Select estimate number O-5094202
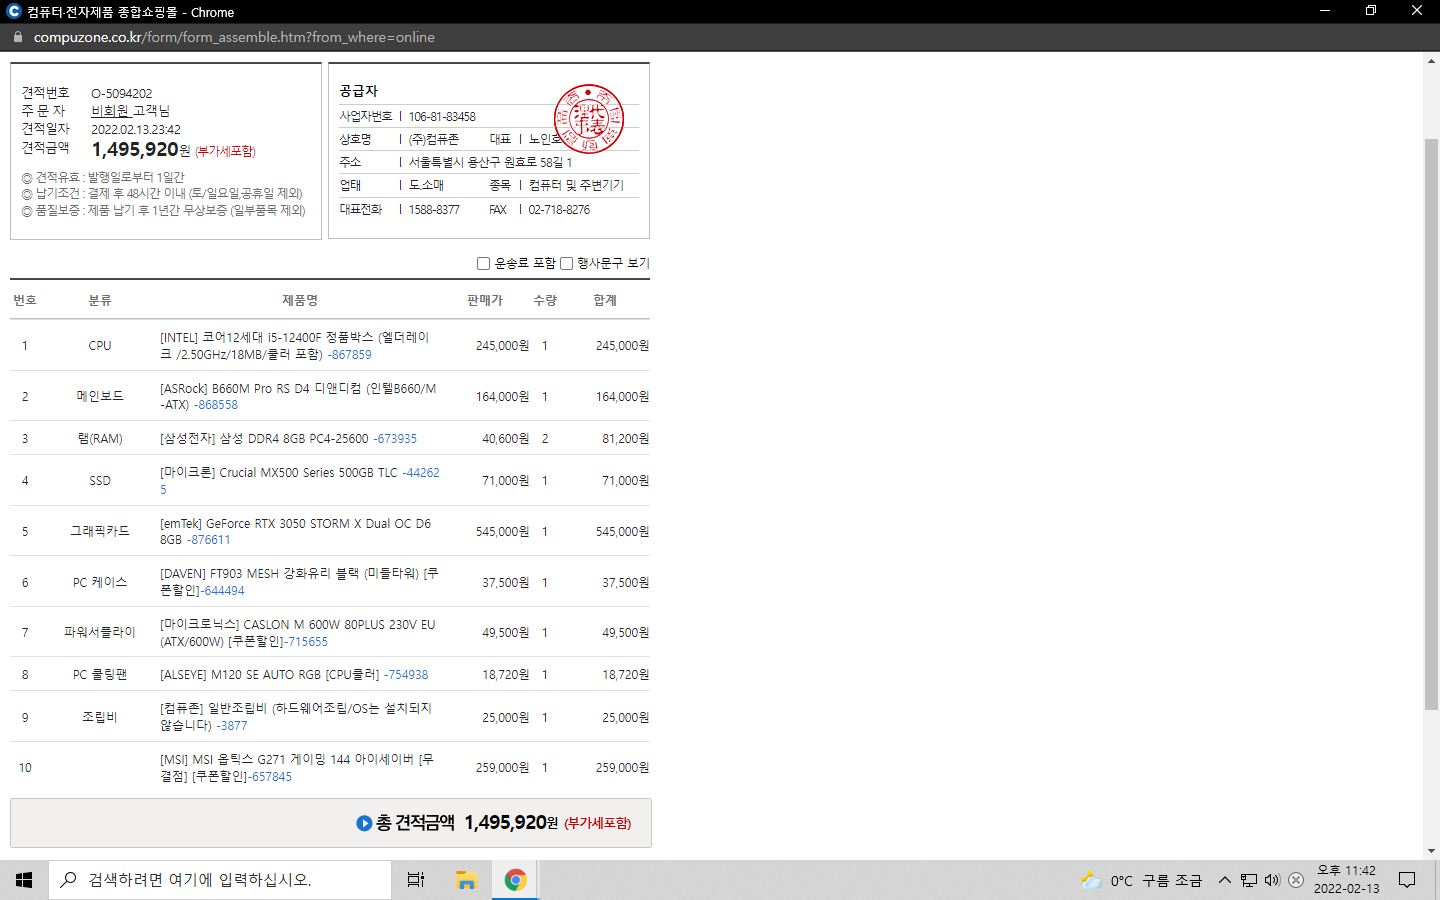Image resolution: width=1440 pixels, height=900 pixels. [x=122, y=94]
